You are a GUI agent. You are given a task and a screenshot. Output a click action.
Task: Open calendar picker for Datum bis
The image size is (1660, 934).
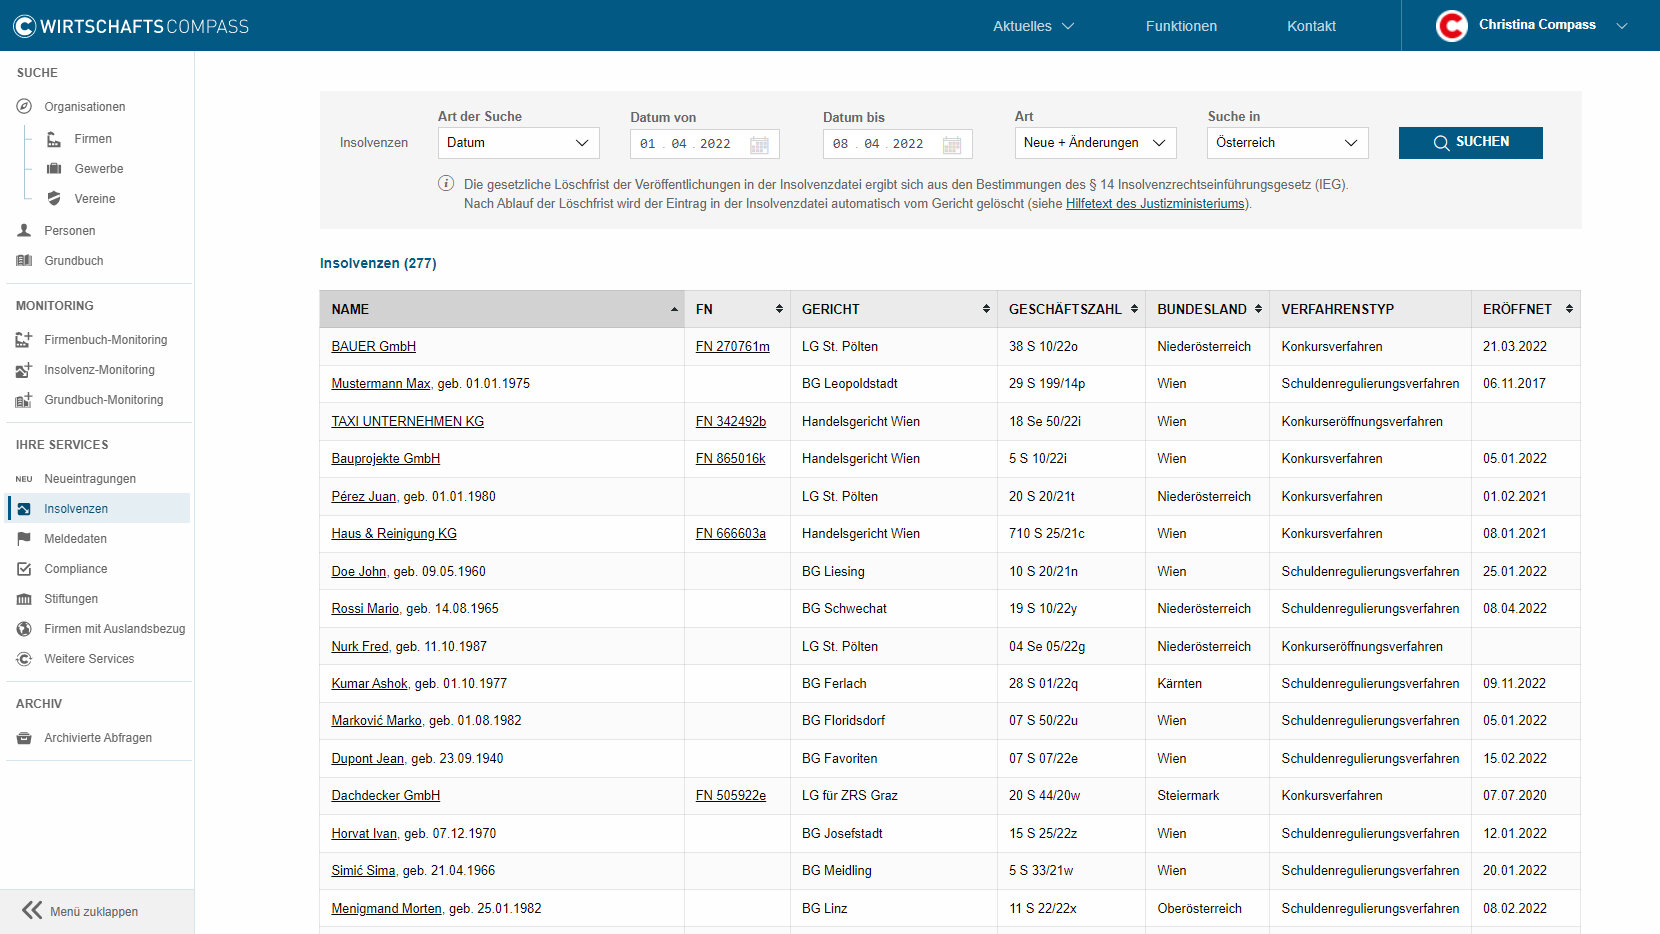952,144
